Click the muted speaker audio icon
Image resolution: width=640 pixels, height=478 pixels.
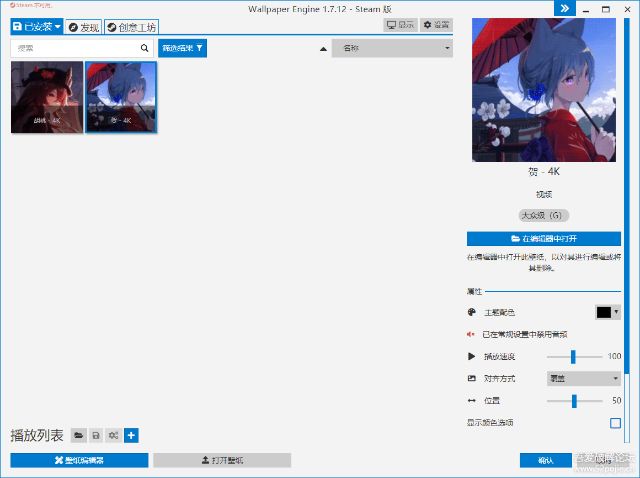click(471, 334)
